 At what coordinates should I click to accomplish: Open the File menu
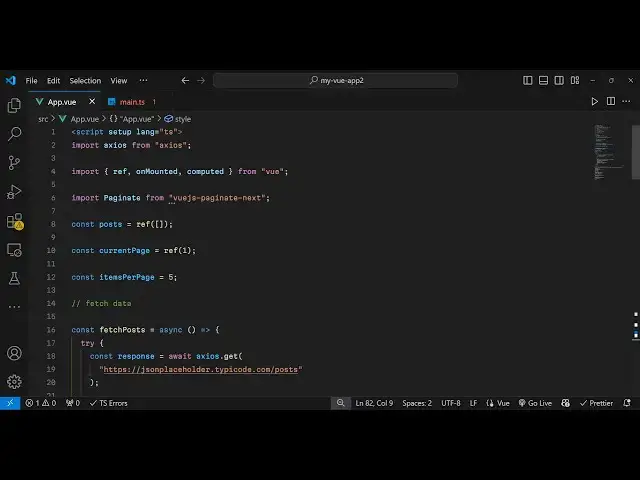(x=31, y=80)
